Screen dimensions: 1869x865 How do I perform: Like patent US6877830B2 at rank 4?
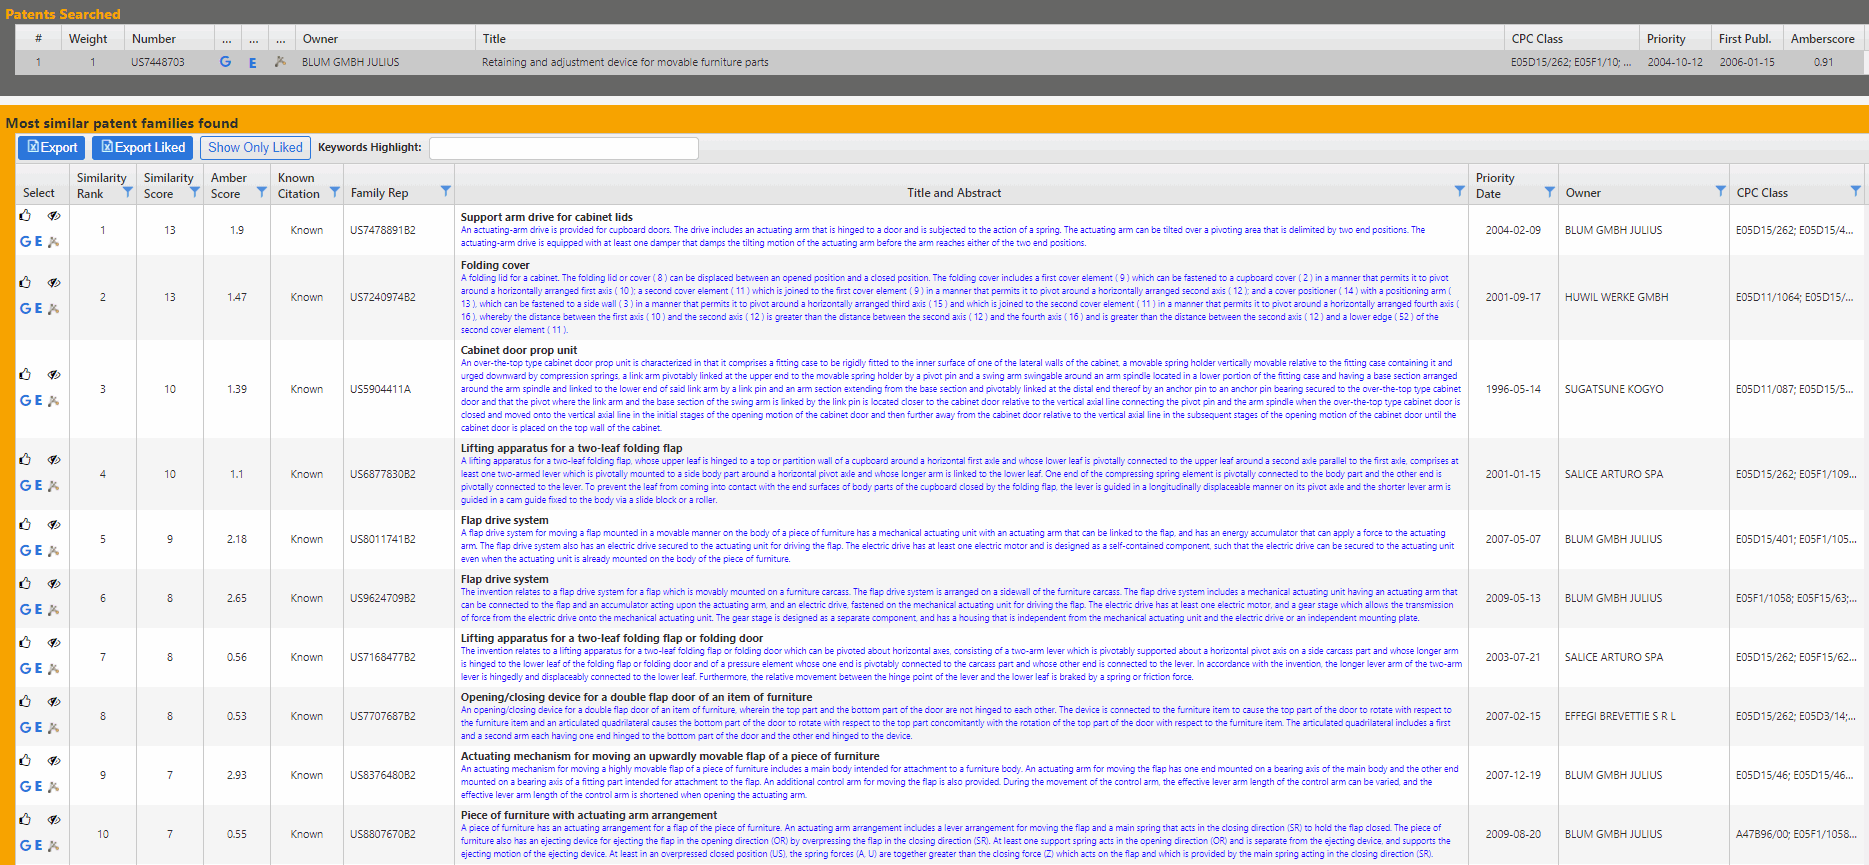pyautogui.click(x=25, y=459)
